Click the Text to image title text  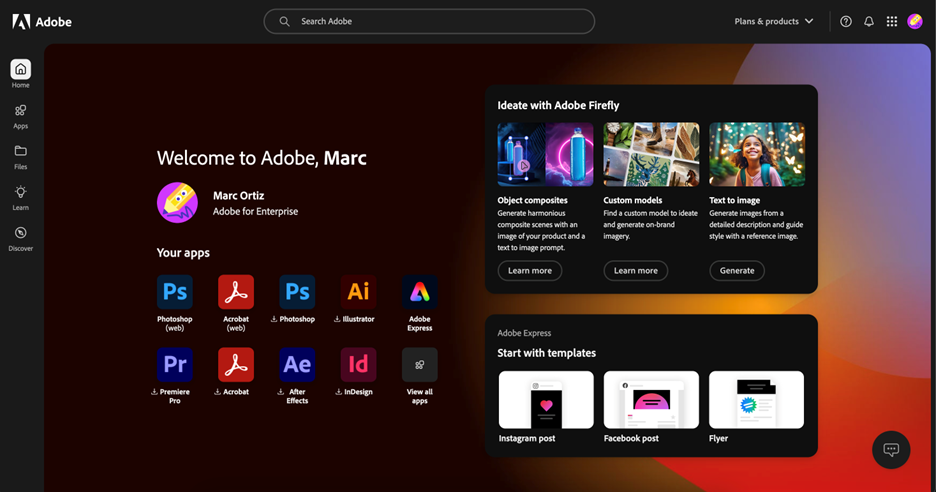[734, 201]
